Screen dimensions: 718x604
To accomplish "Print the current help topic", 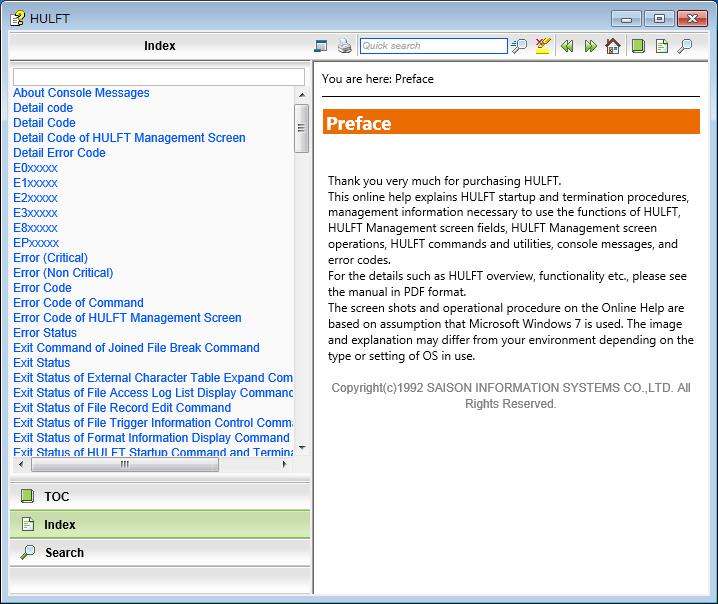I will (344, 46).
